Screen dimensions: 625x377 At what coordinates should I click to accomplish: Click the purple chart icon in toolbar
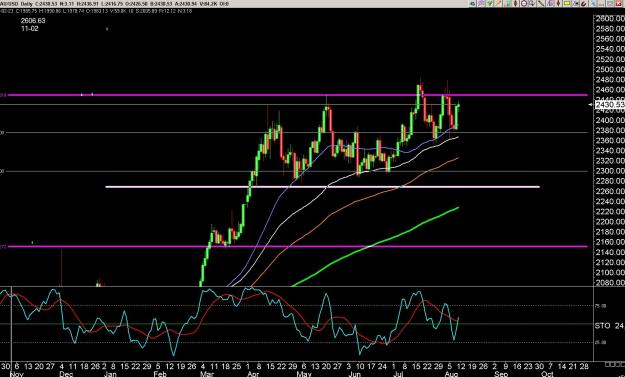[x=550, y=4]
